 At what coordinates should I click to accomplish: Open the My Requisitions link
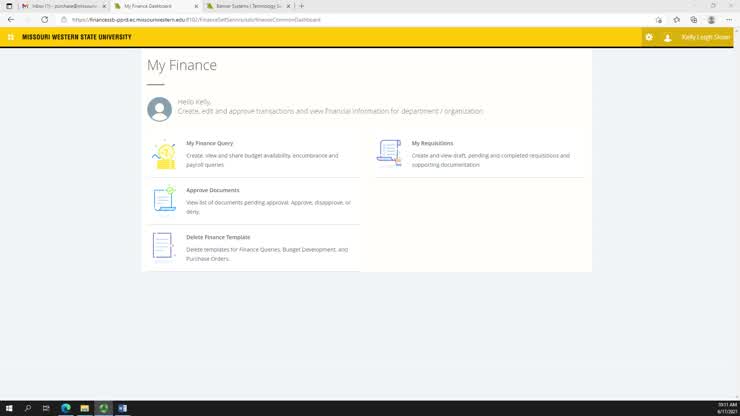tap(432, 143)
